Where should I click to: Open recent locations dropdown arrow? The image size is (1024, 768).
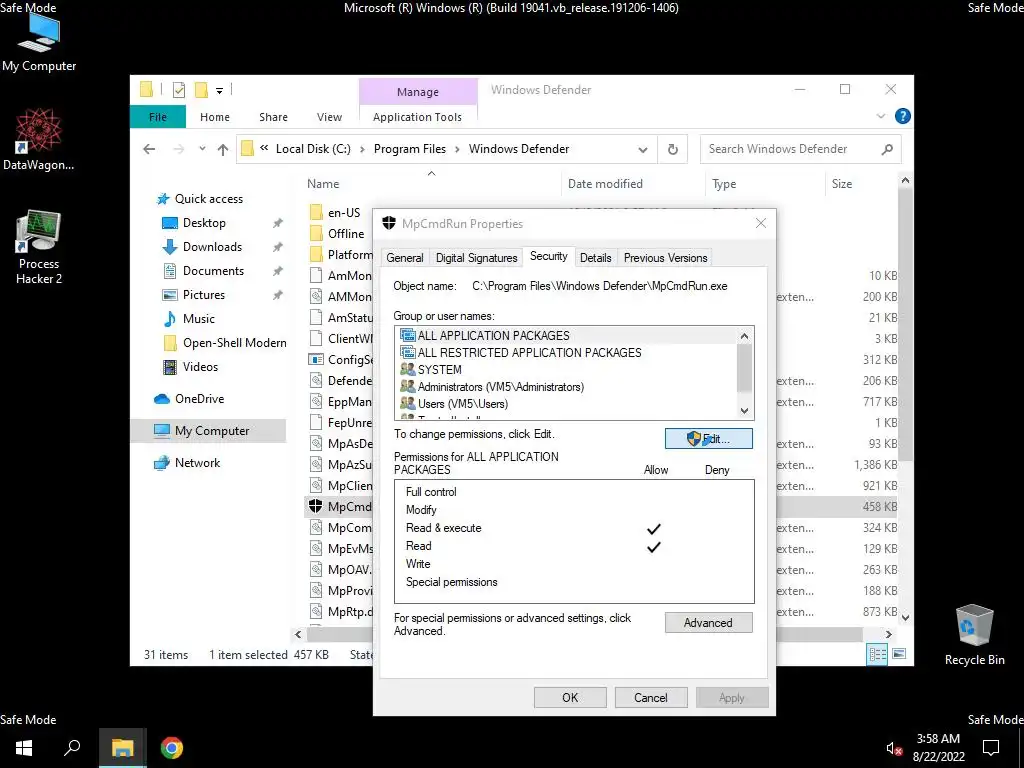(x=202, y=149)
